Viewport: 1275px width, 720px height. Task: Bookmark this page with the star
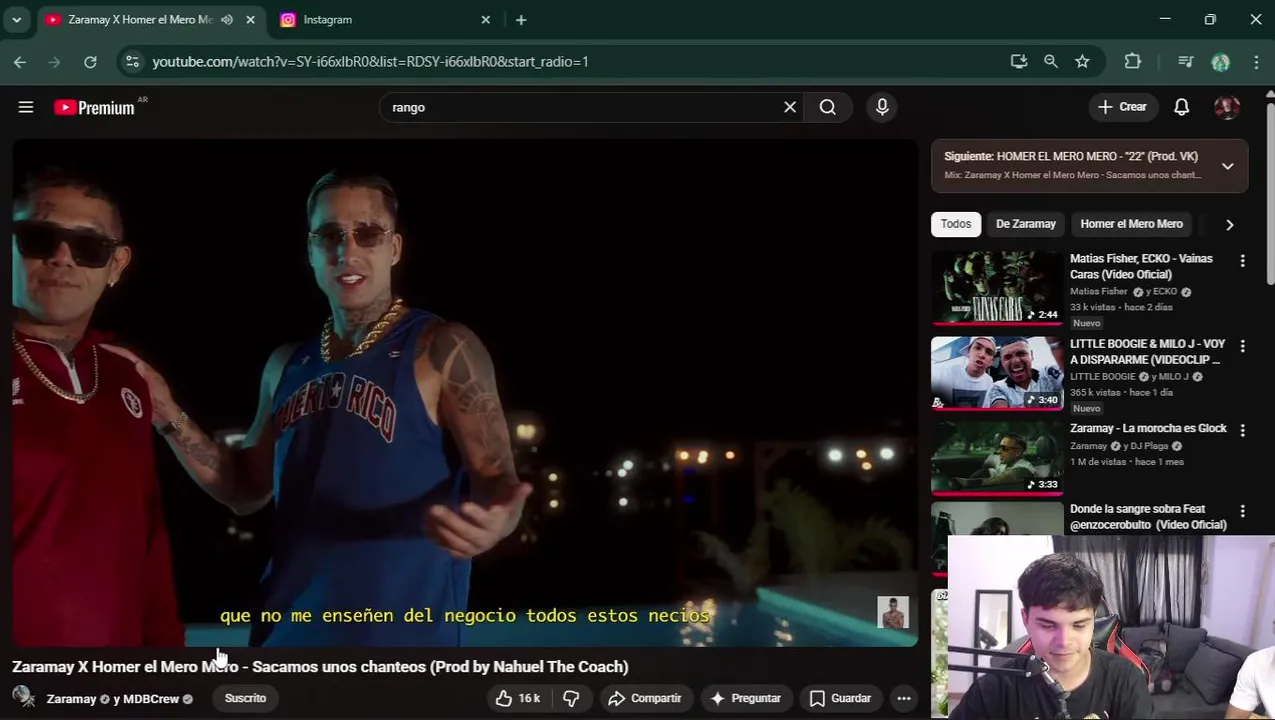click(1082, 62)
